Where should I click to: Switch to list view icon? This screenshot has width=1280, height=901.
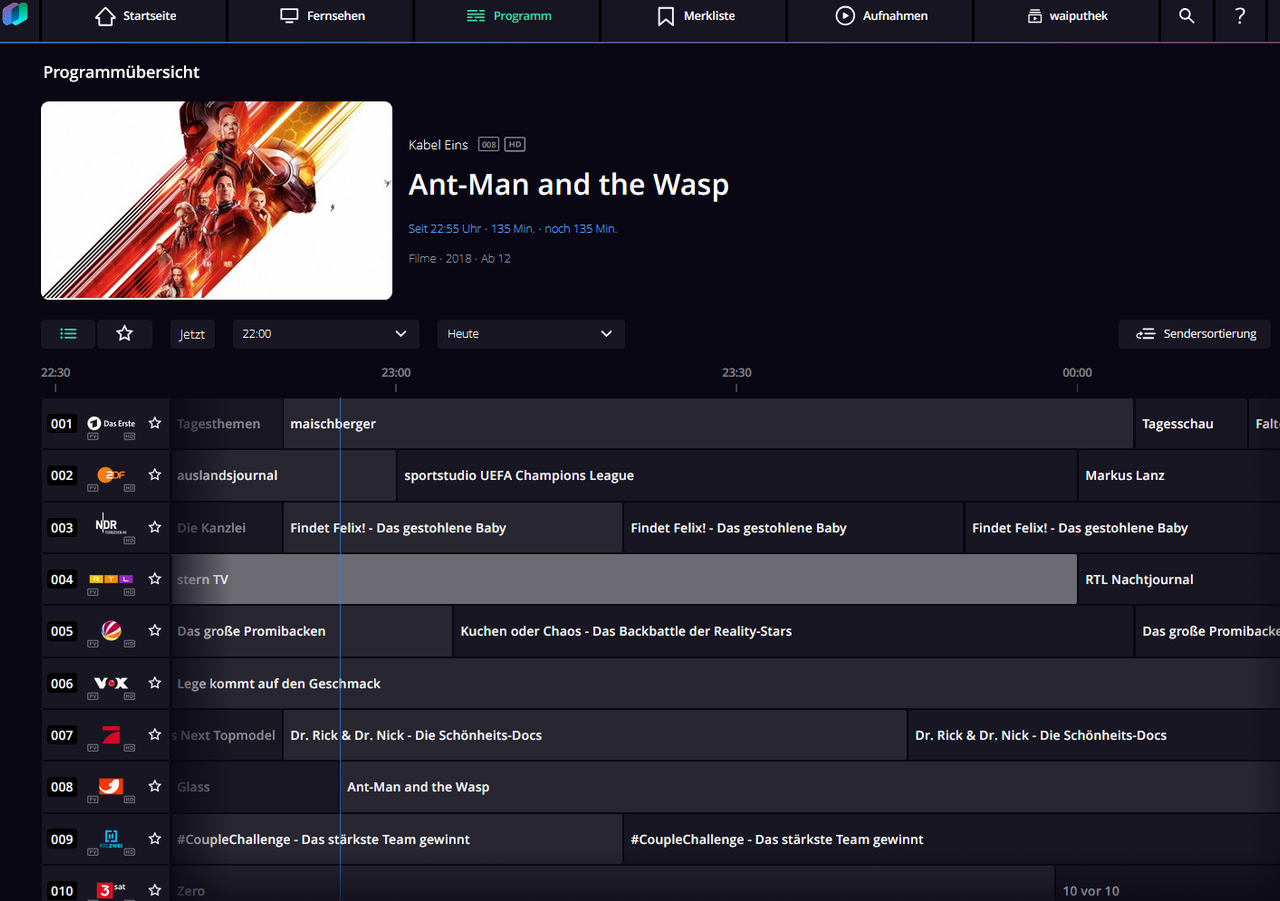68,334
